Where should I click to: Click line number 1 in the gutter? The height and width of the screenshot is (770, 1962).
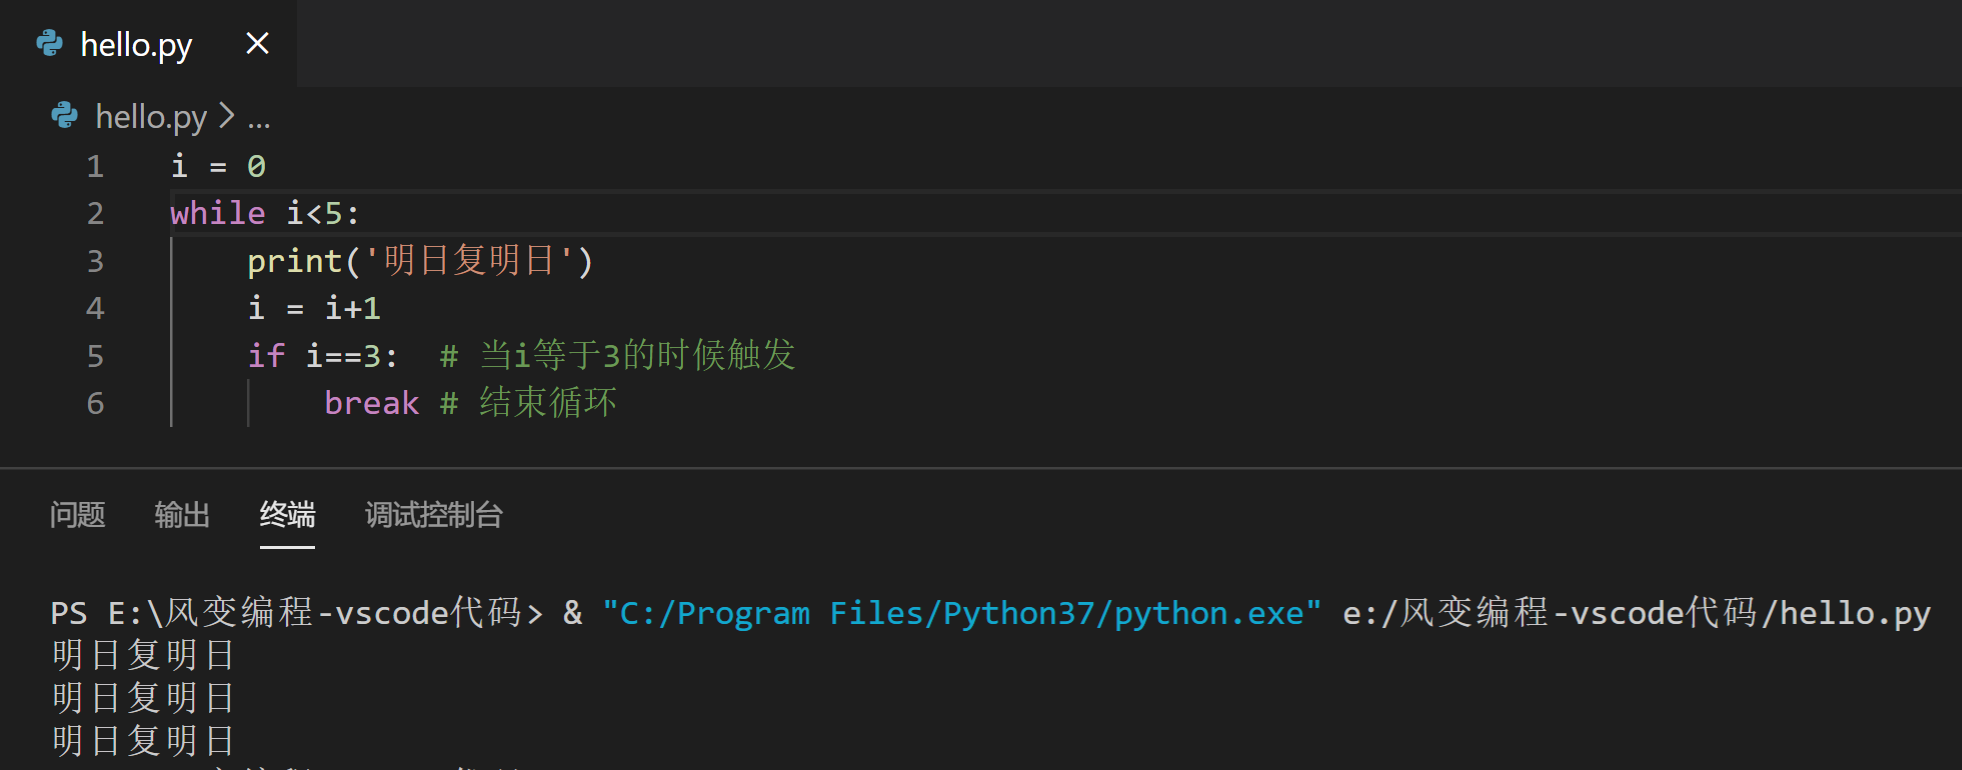point(95,166)
